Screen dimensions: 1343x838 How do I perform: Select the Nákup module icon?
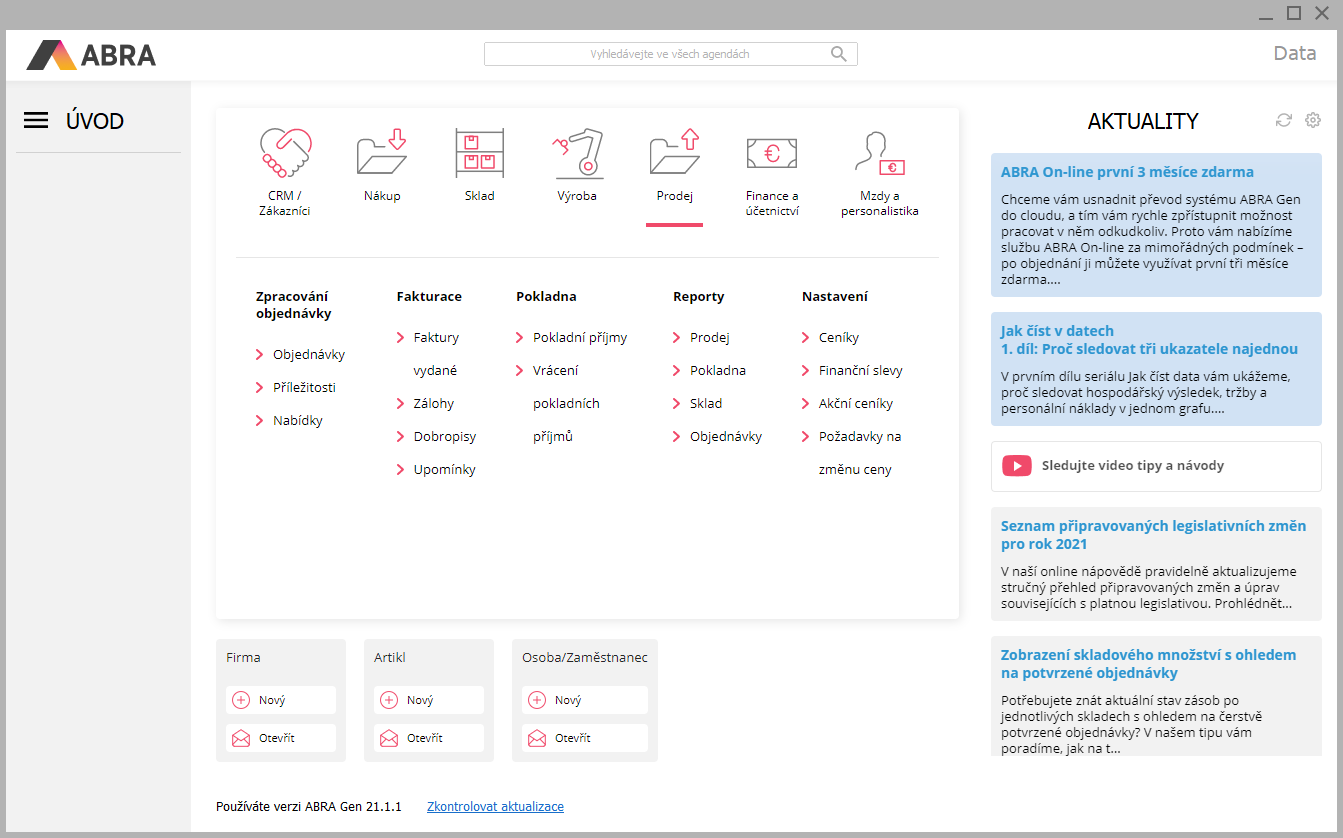pos(382,153)
